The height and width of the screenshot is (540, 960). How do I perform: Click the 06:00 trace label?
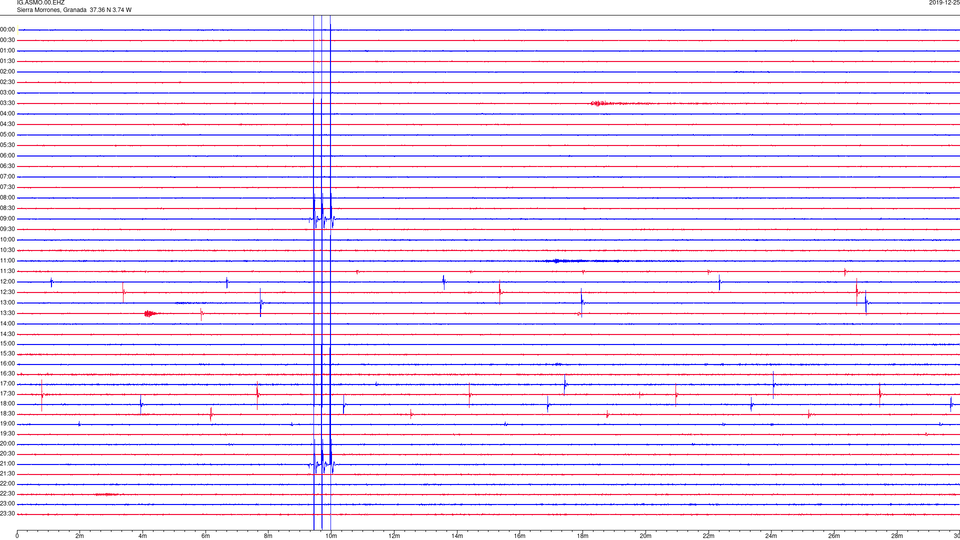(7, 156)
